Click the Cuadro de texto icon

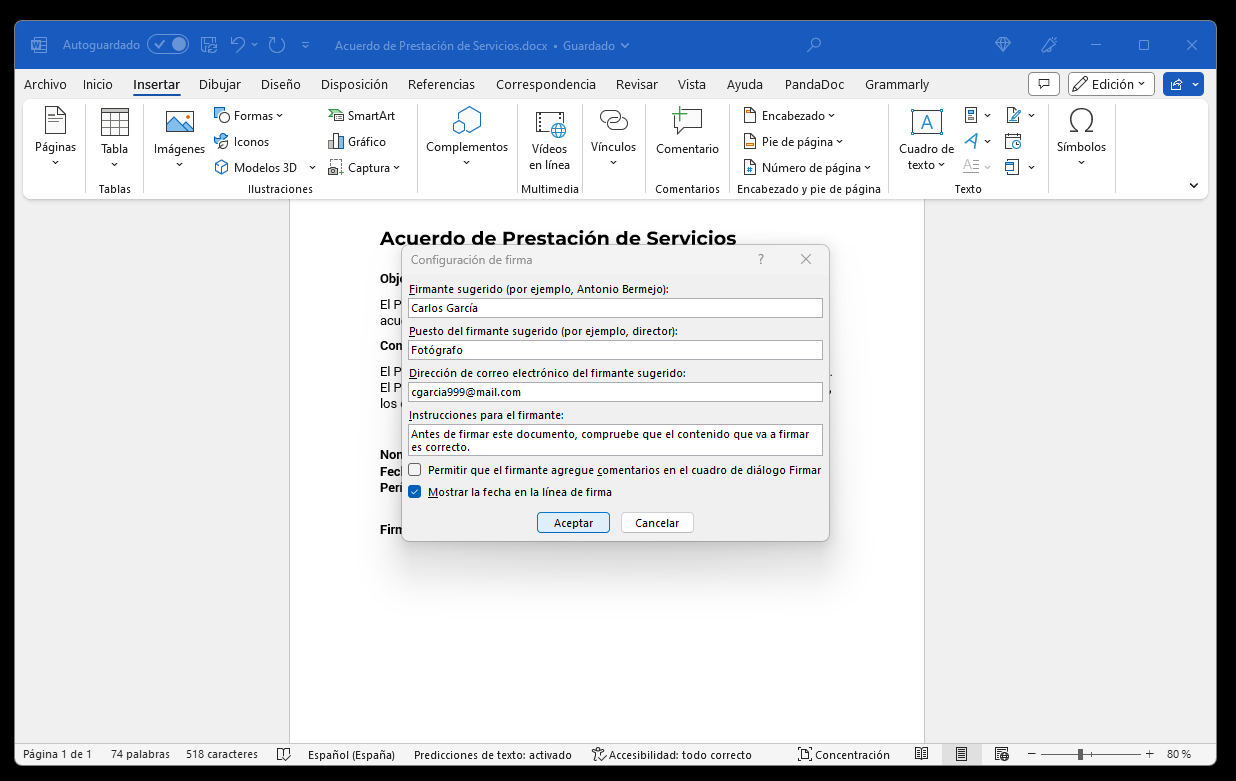(x=926, y=122)
